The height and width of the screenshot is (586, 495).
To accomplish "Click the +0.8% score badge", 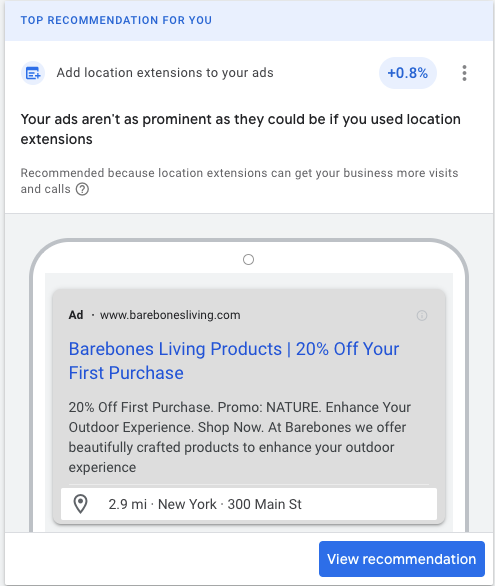I will pos(408,73).
